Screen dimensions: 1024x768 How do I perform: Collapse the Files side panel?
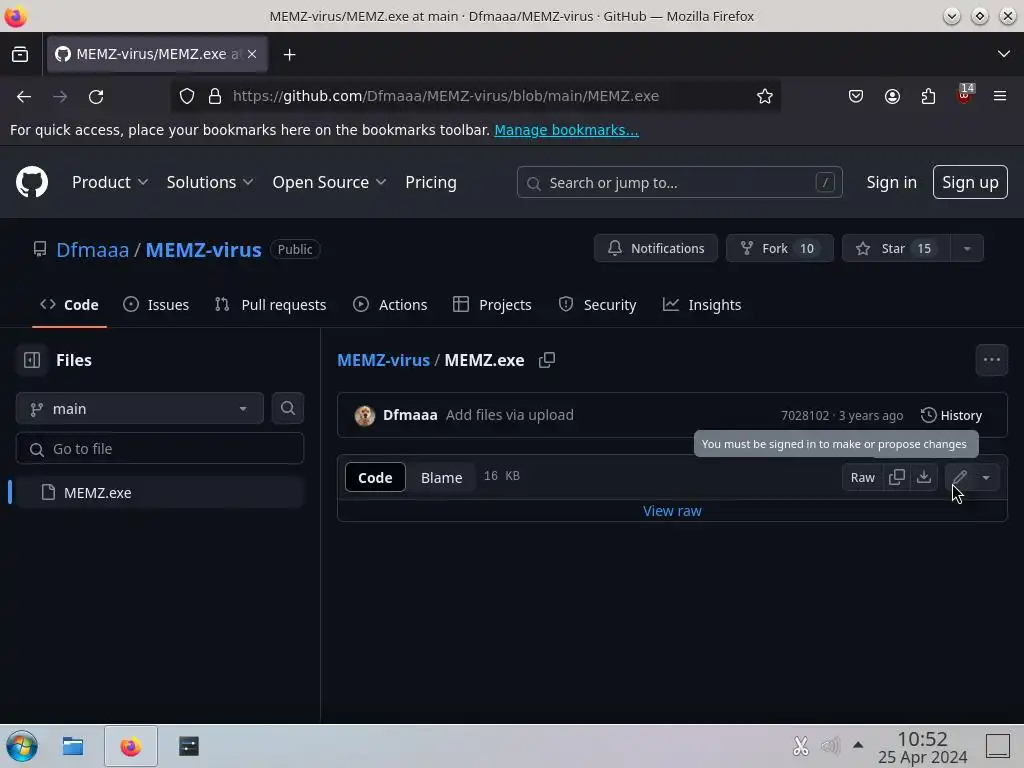(x=32, y=360)
